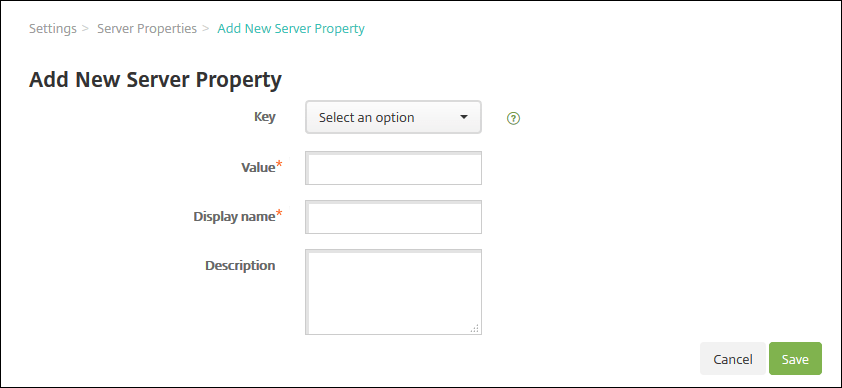The image size is (842, 388).
Task: Click the breadcrumb separator after Settings
Action: pos(85,28)
